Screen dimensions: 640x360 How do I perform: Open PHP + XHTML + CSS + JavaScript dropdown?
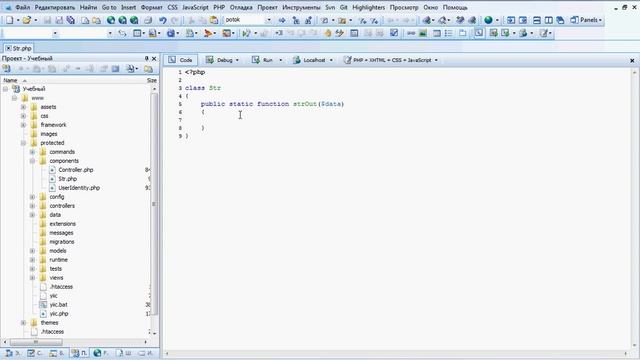436,60
